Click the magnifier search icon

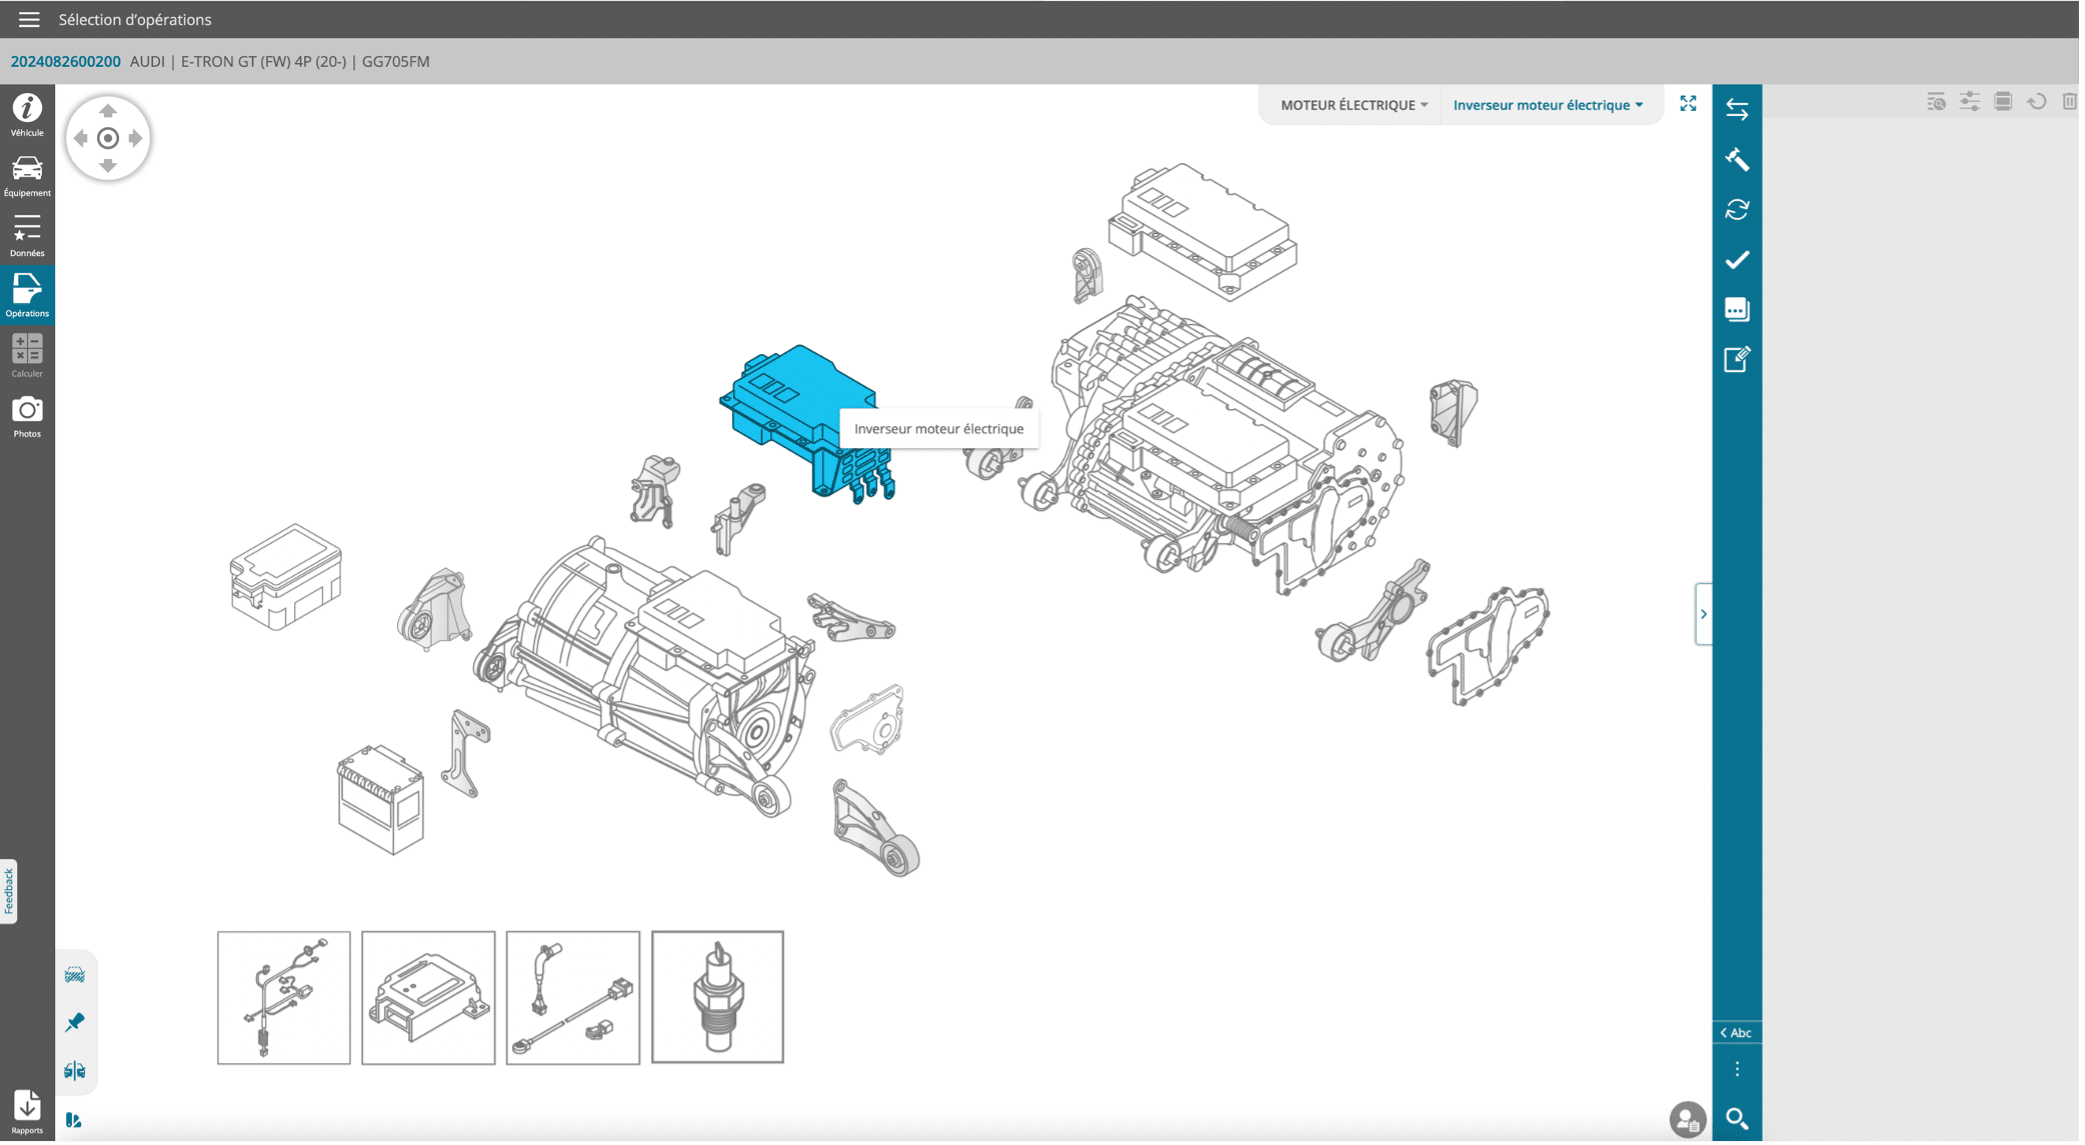click(x=1737, y=1118)
